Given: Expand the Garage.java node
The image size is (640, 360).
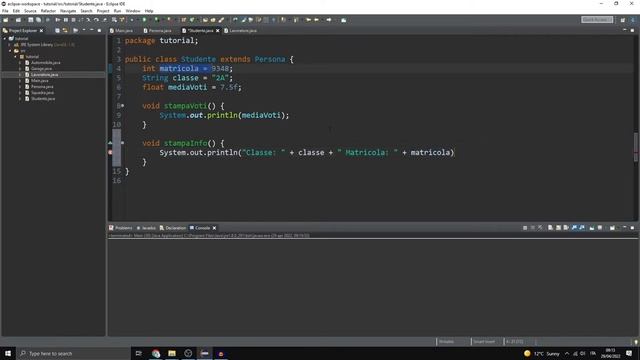Looking at the screenshot, I should 20,69.
